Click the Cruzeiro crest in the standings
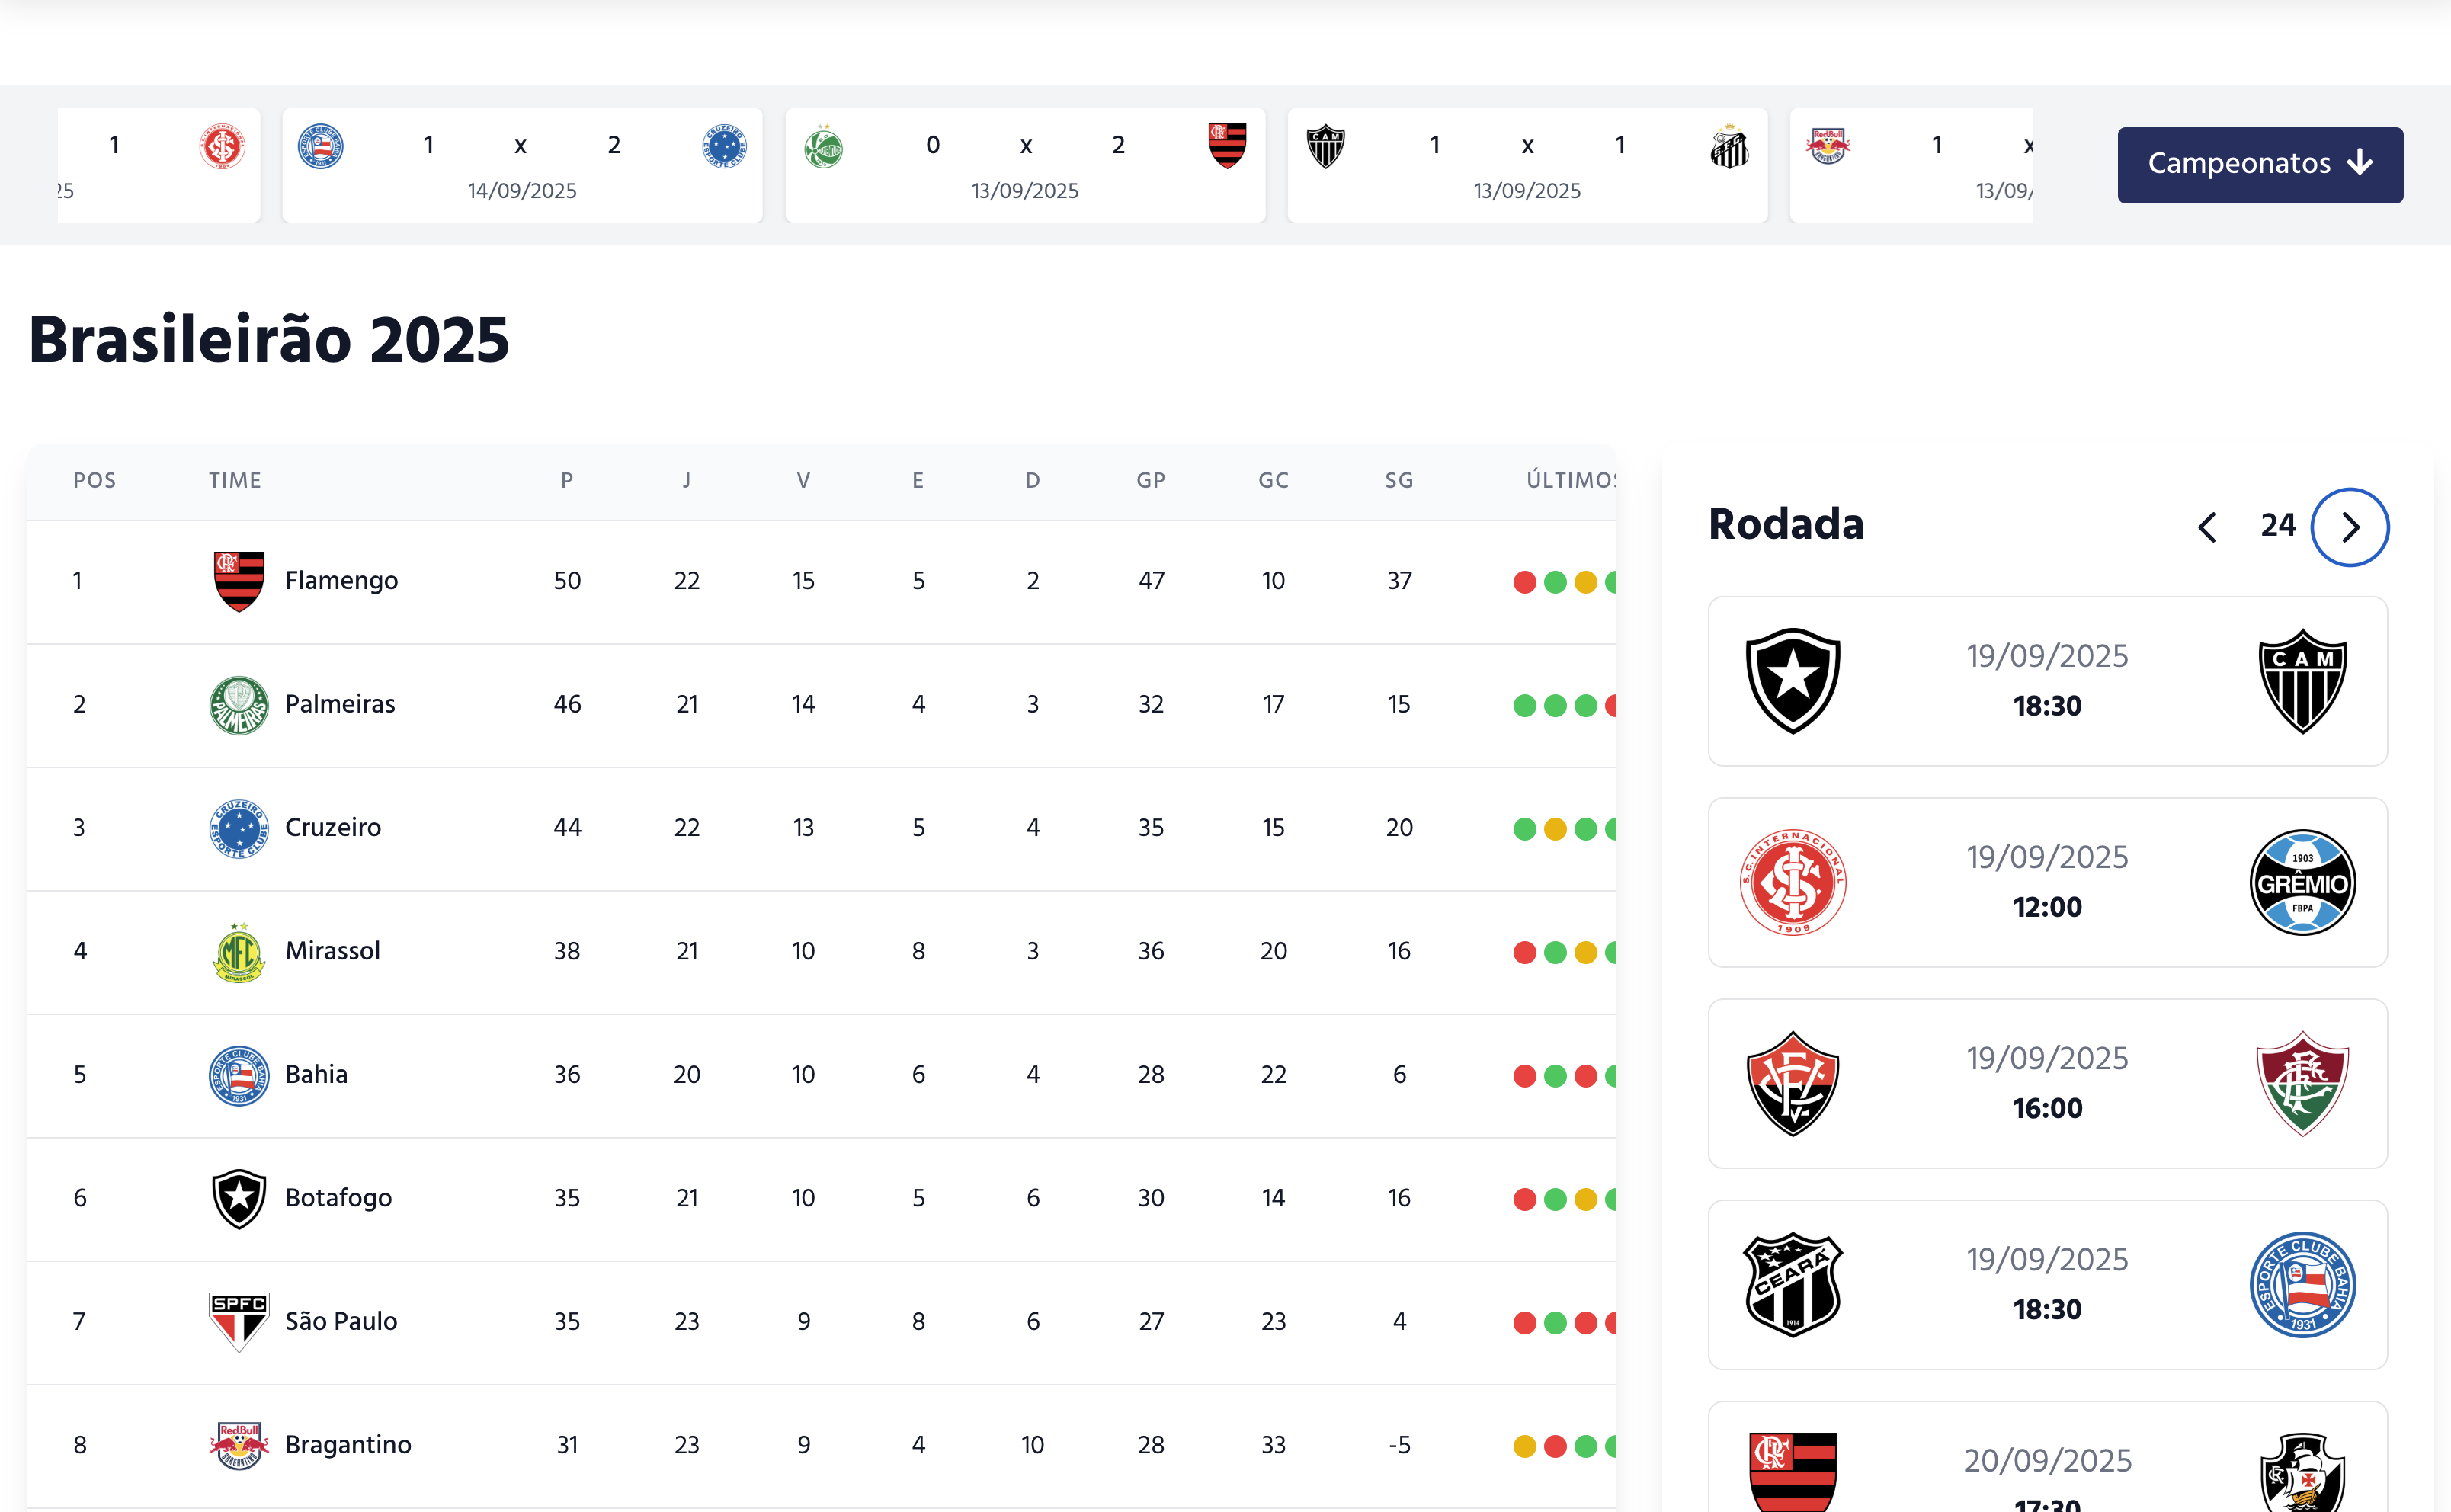Image resolution: width=2451 pixels, height=1512 pixels. coord(239,828)
